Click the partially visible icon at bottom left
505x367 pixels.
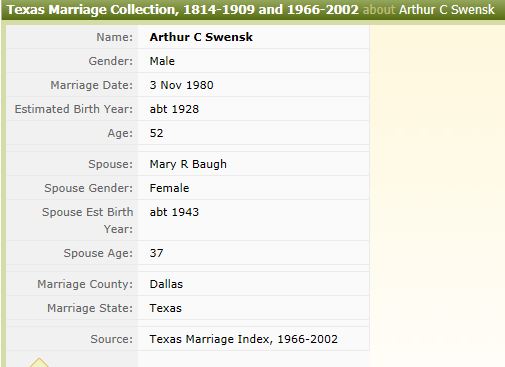(x=39, y=362)
